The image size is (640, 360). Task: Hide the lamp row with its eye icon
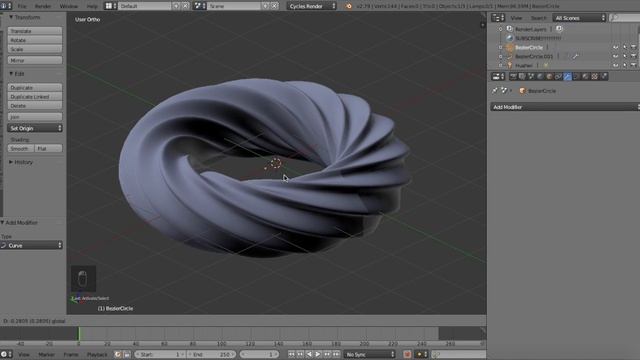tap(616, 65)
